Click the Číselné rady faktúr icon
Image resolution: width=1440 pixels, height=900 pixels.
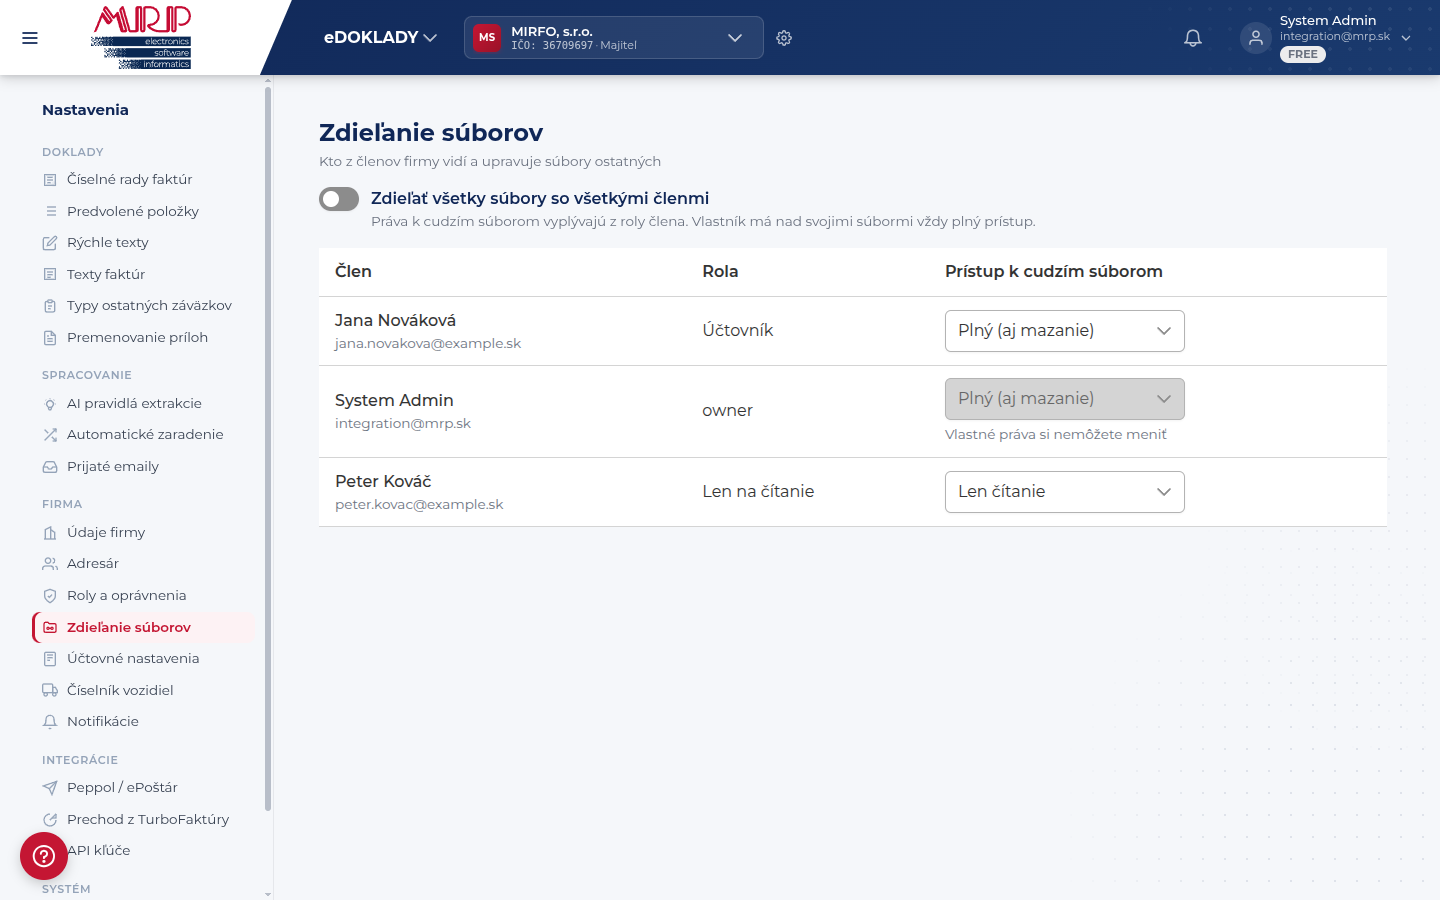[50, 180]
